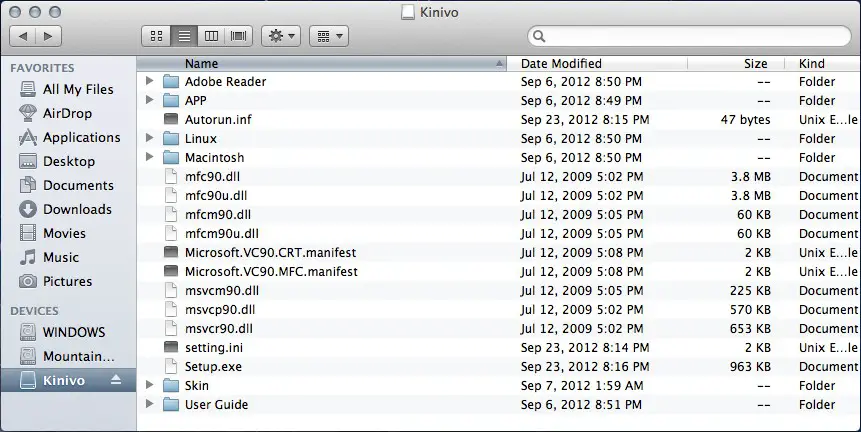861x432 pixels.
Task: Expand the Skin folder
Action: [x=149, y=385]
